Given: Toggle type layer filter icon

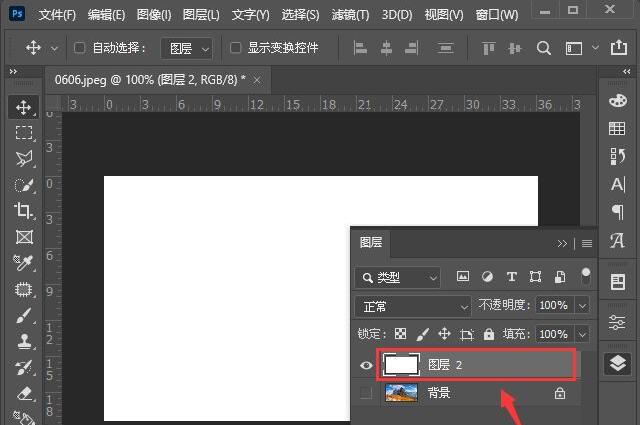Looking at the screenshot, I should pyautogui.click(x=511, y=277).
